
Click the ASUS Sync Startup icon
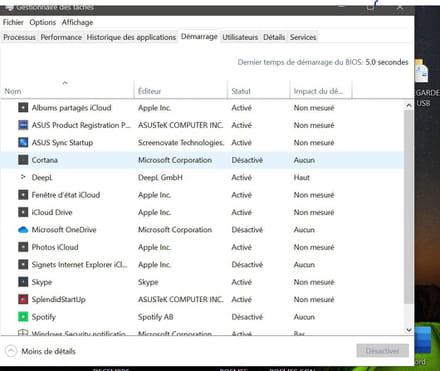pos(23,142)
